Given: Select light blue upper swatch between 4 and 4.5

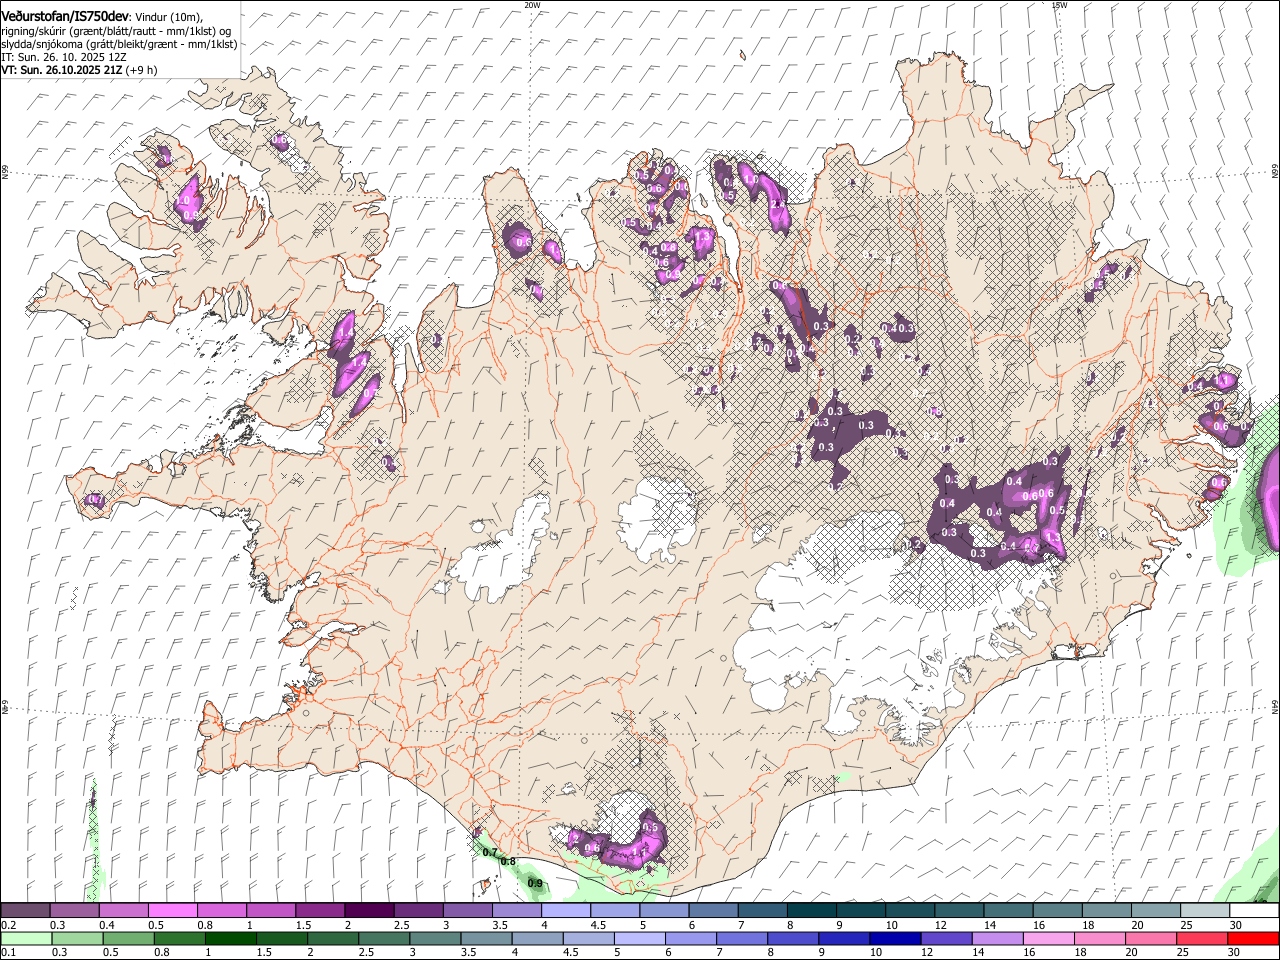Looking at the screenshot, I should coord(566,911).
